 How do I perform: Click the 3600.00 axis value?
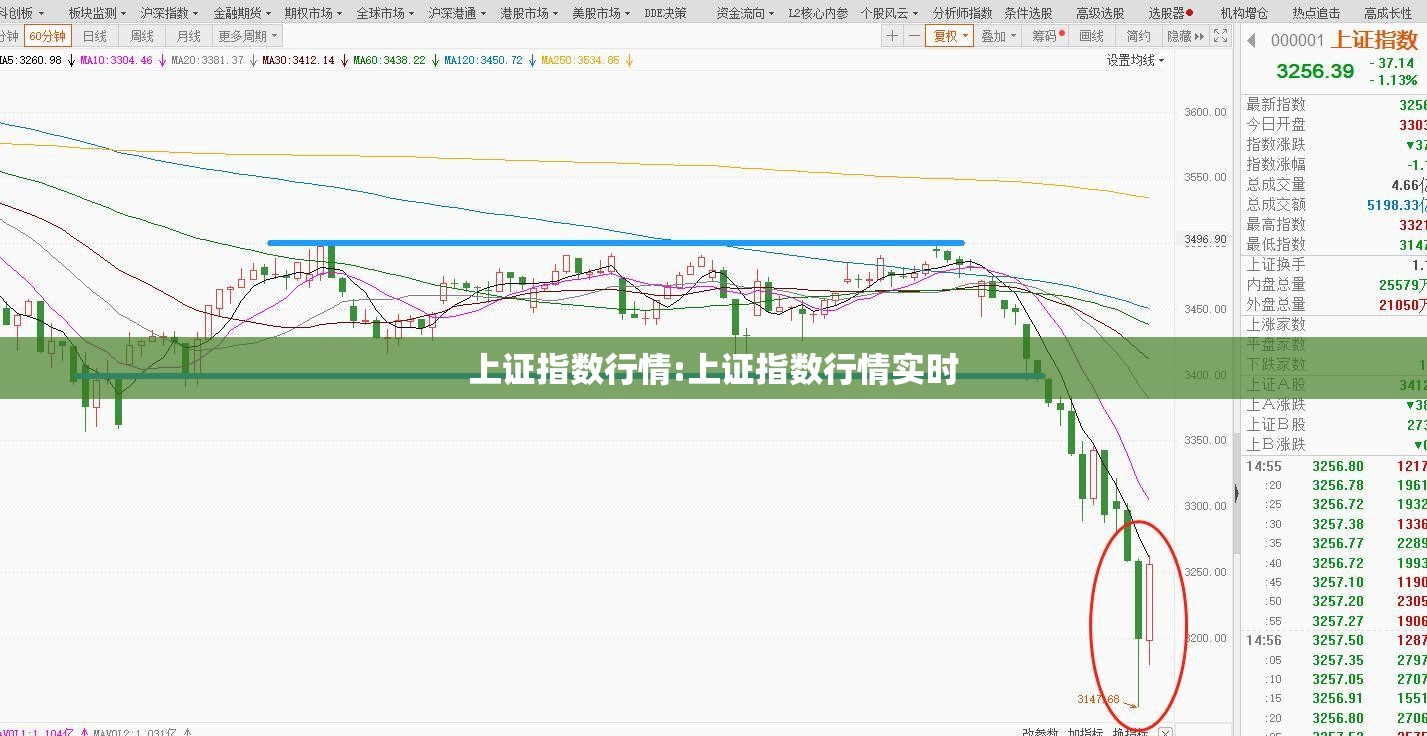coord(1205,112)
